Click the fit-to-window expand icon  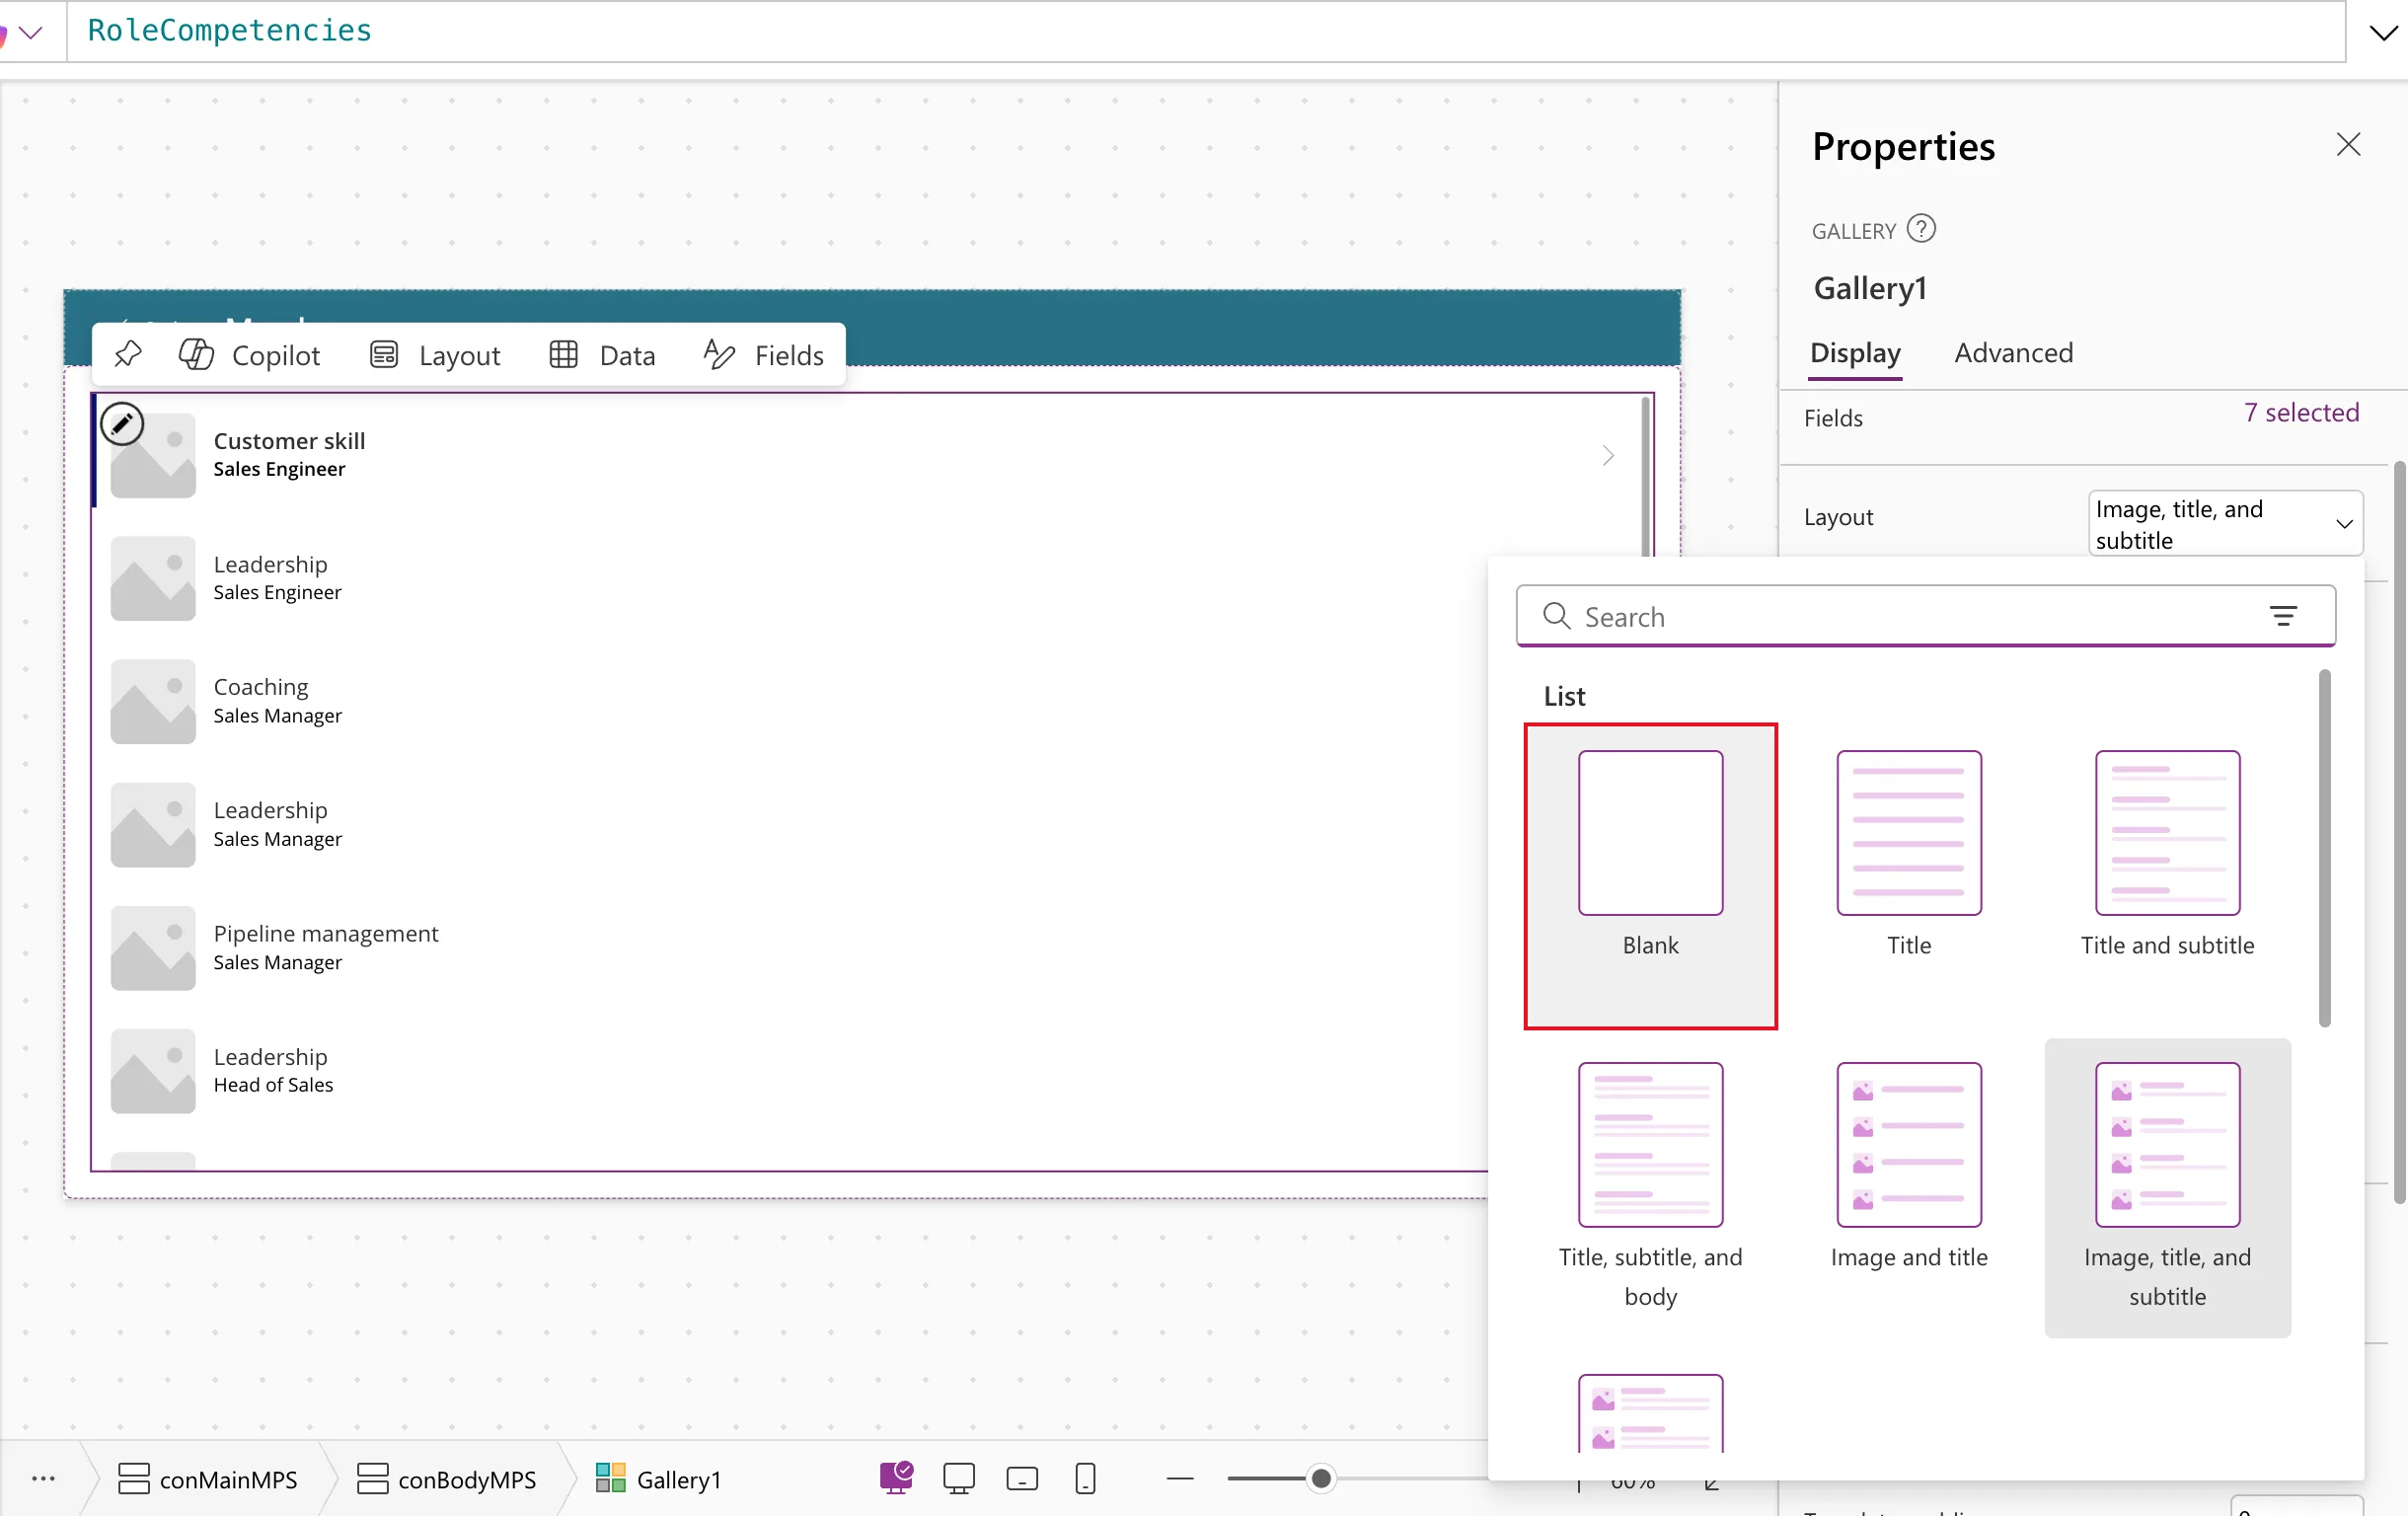pos(1712,1482)
